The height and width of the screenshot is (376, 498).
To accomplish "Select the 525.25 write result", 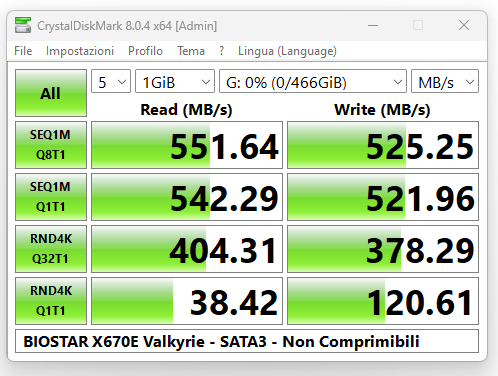I will (x=383, y=145).
